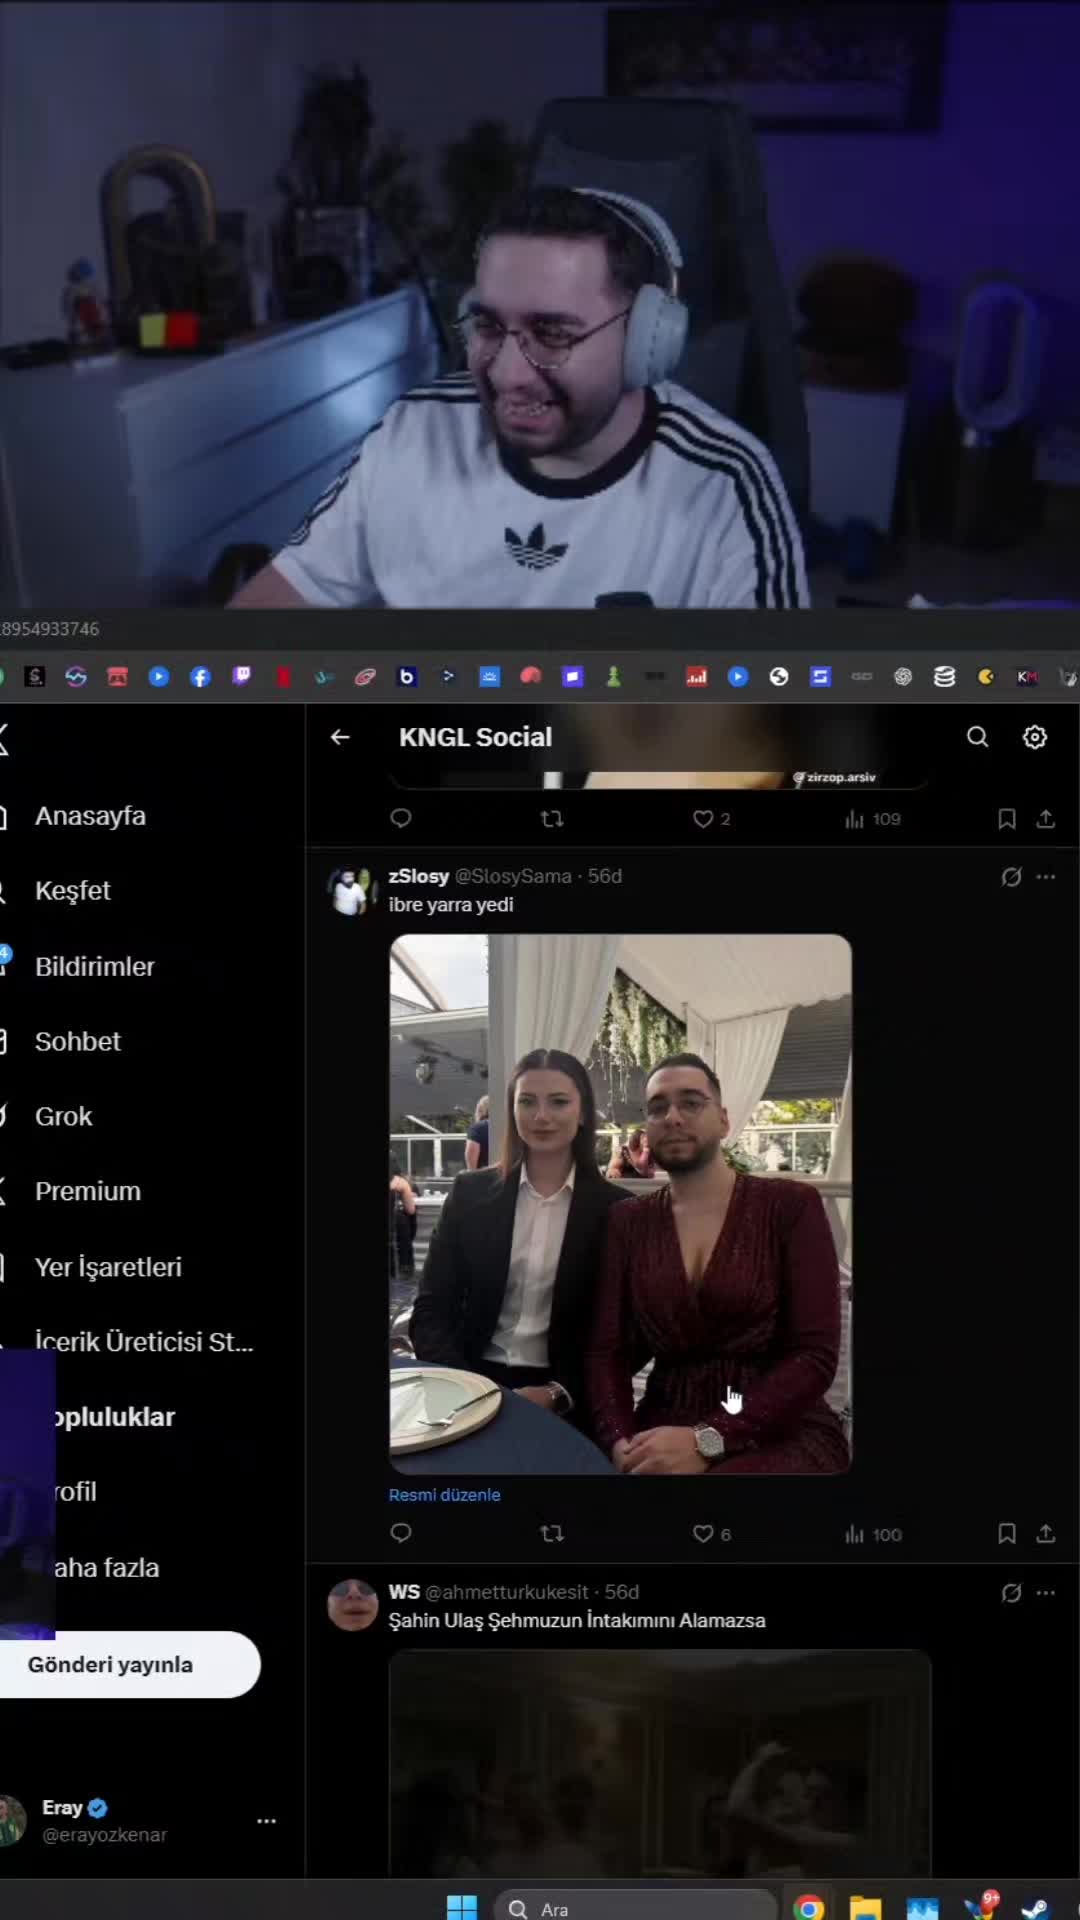Viewport: 1080px width, 1920px height.
Task: Click the Resmi düzenle link
Action: click(444, 1495)
